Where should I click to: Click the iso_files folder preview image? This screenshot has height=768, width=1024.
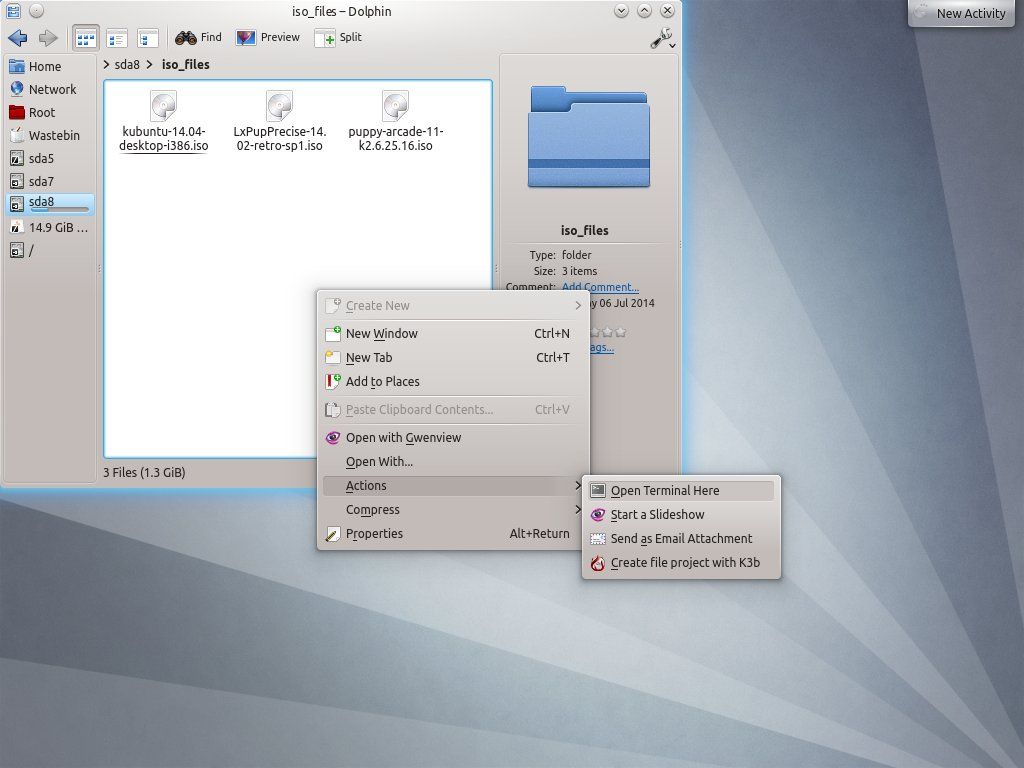[588, 136]
